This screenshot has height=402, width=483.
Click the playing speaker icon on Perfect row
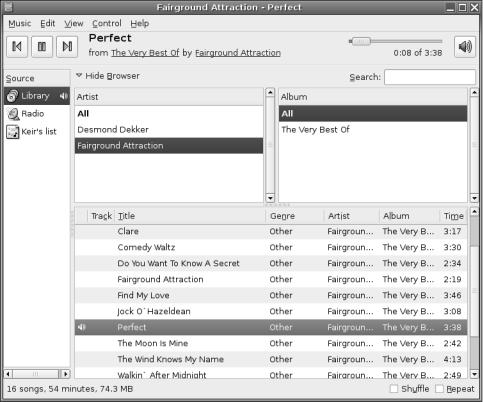tap(82, 327)
